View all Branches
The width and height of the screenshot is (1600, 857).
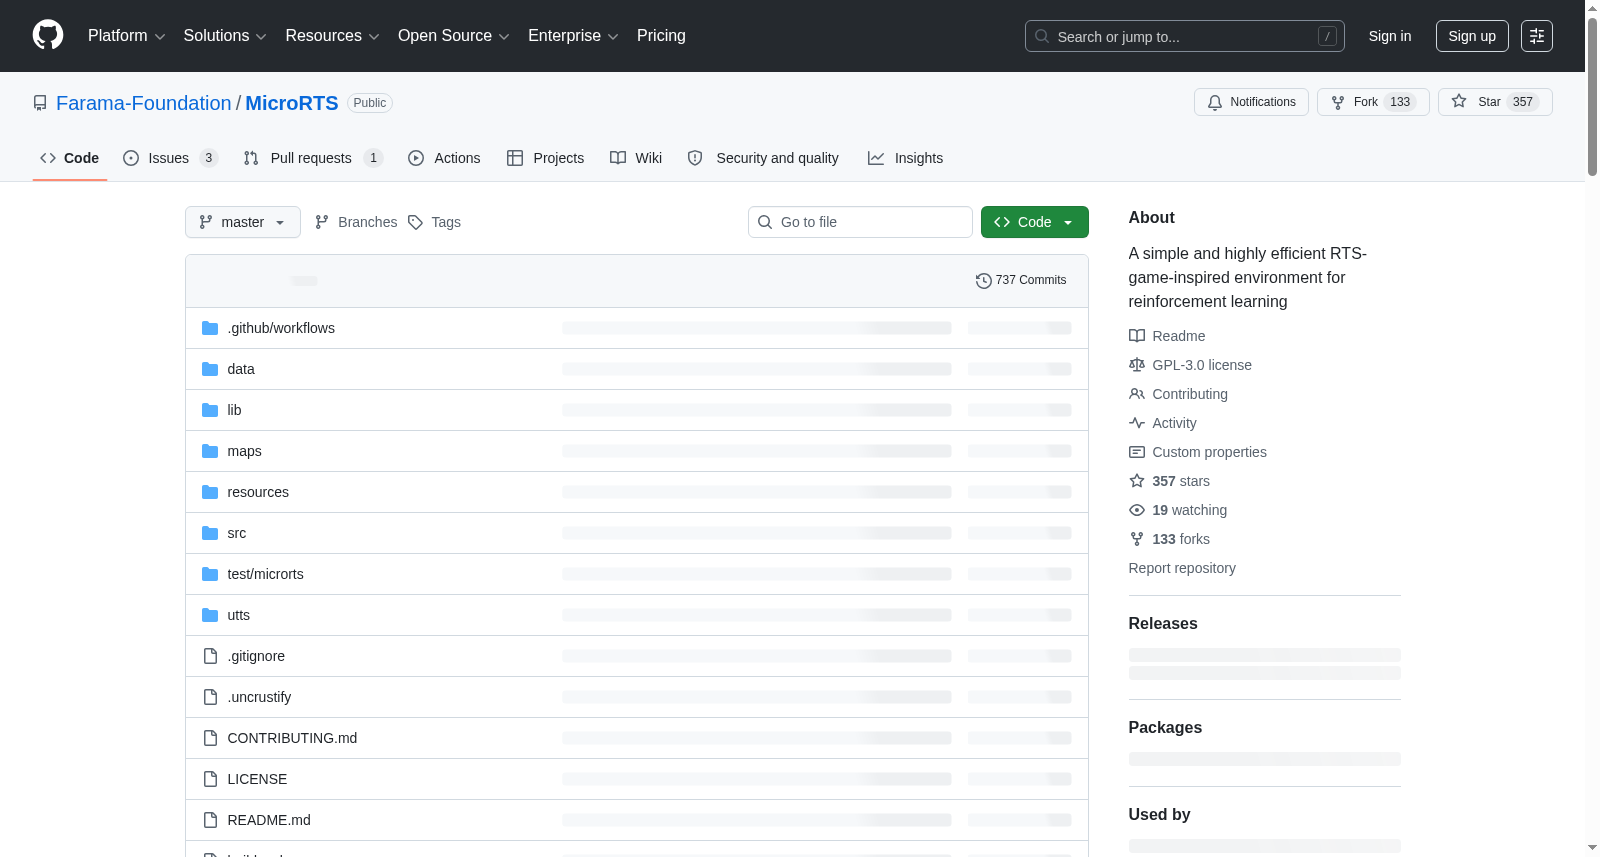[x=356, y=222]
